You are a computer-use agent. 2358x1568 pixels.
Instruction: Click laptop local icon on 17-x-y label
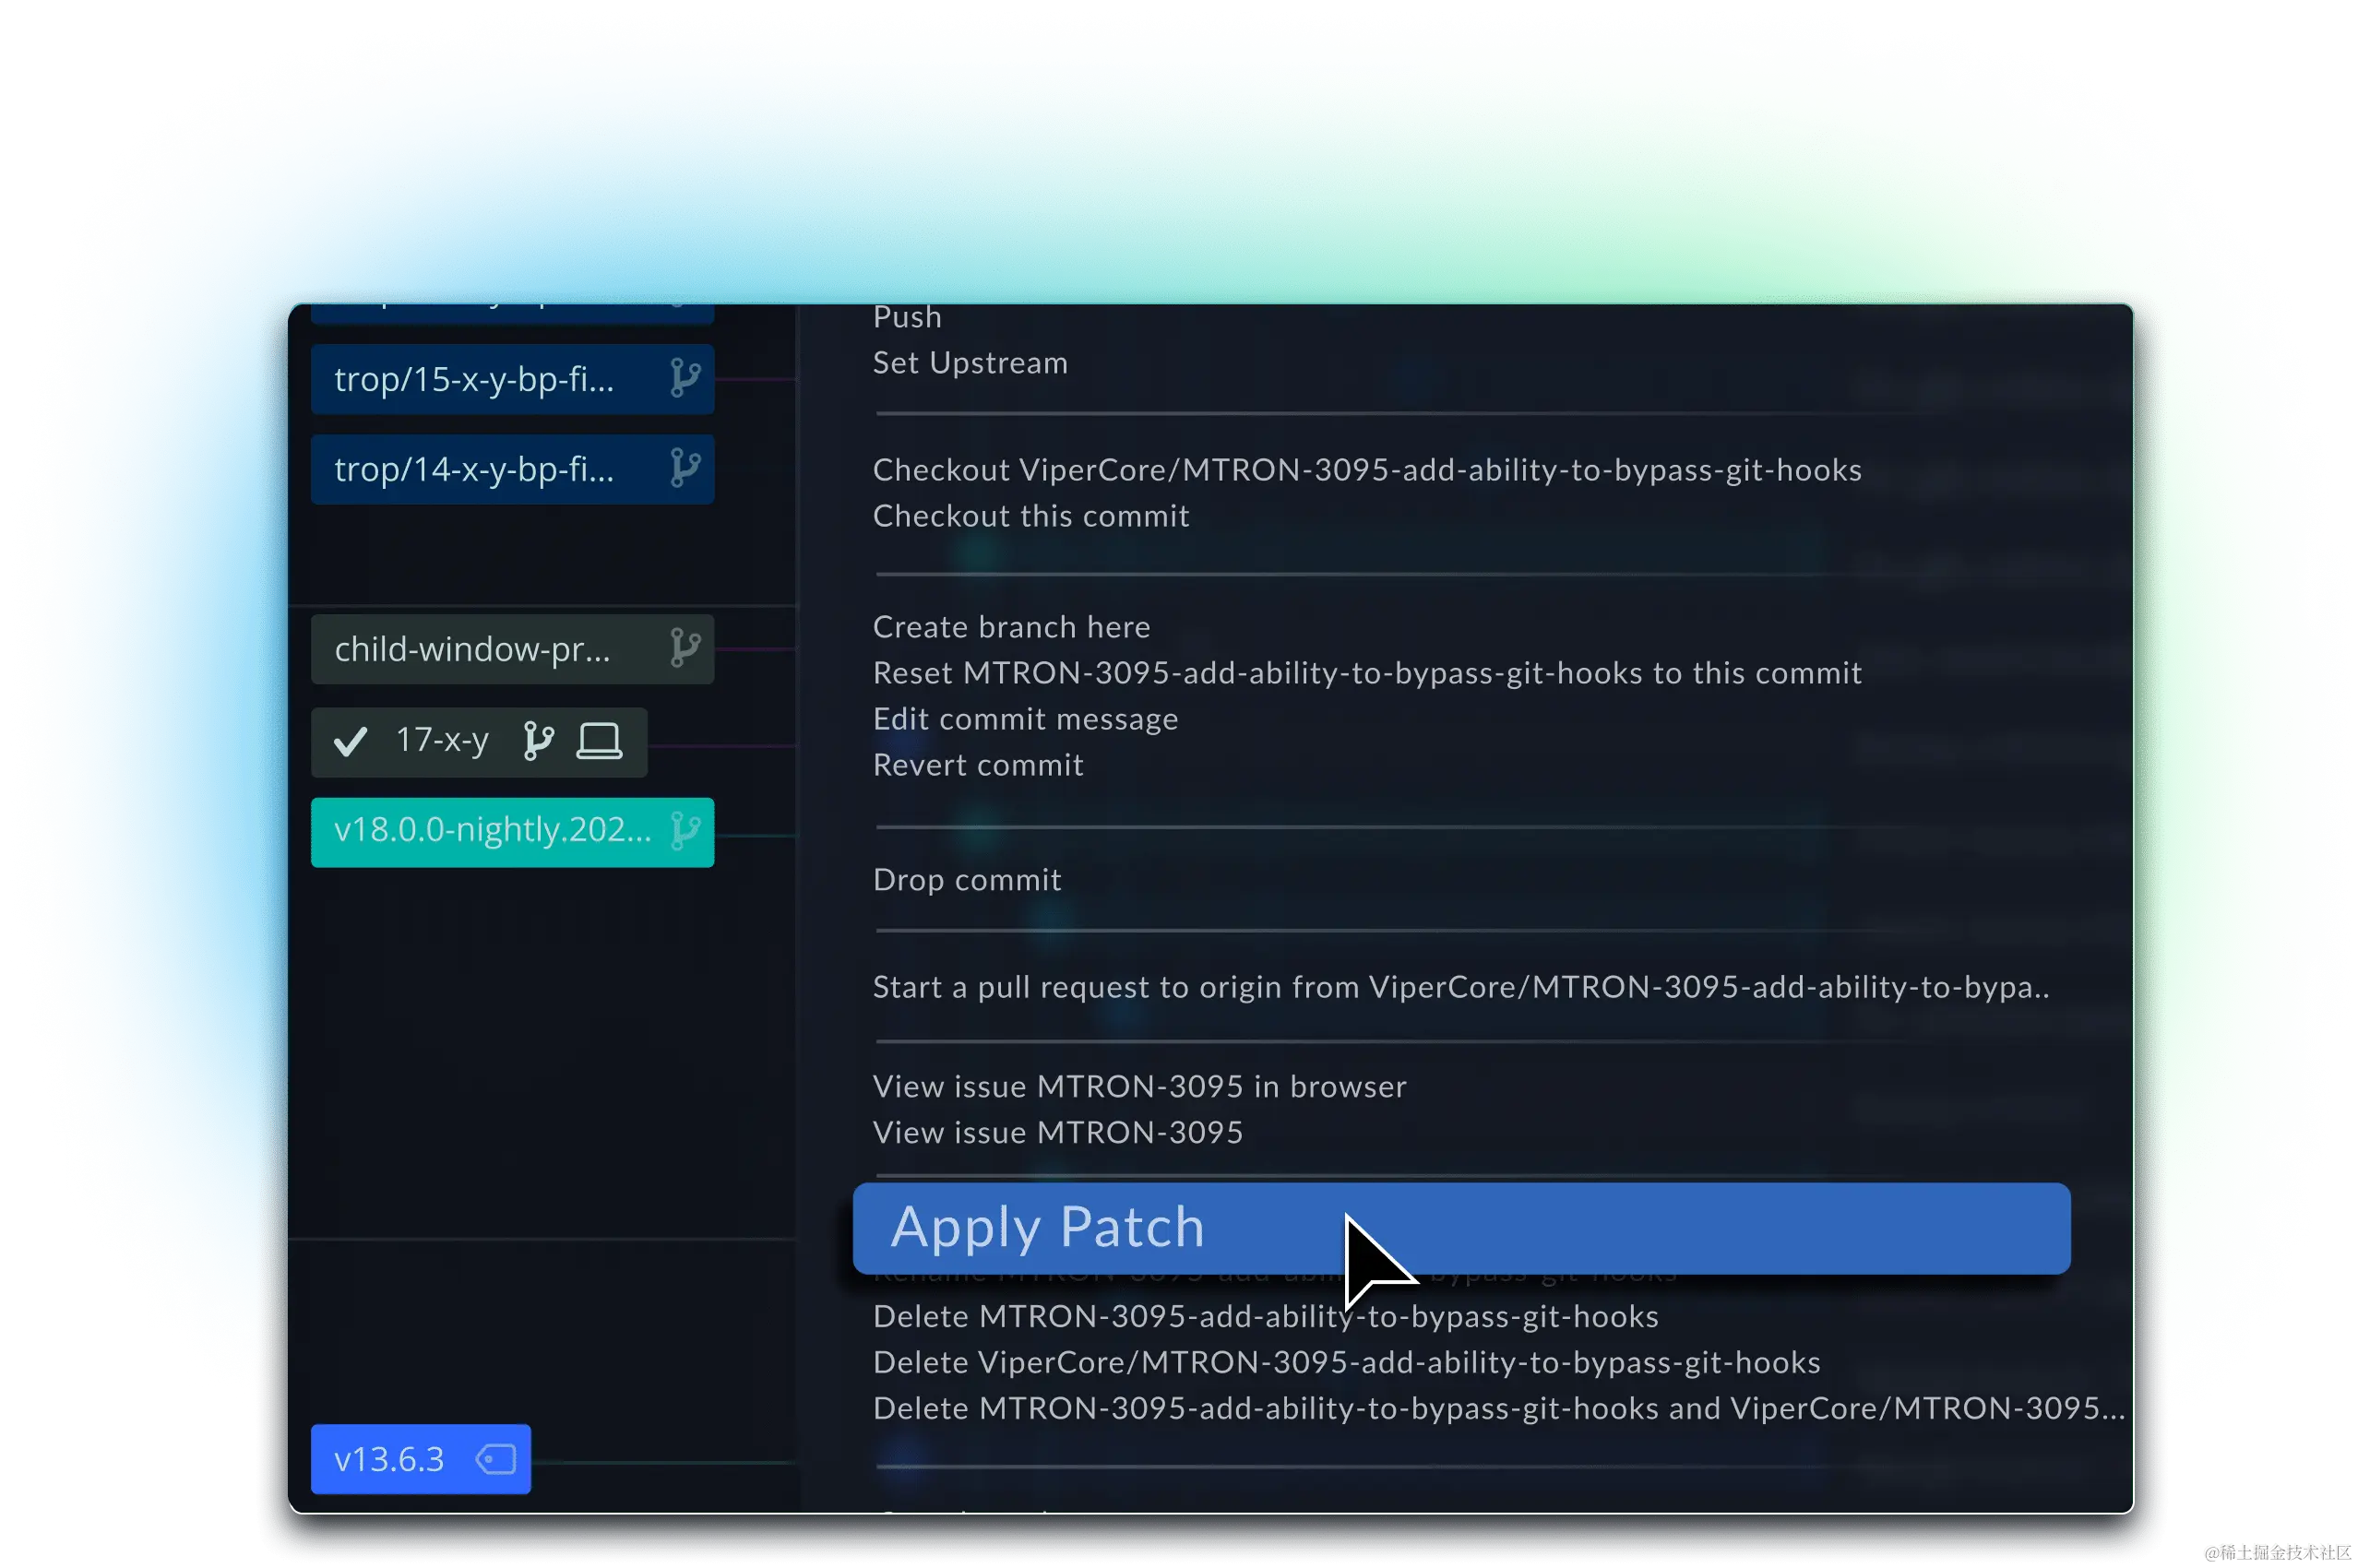pyautogui.click(x=599, y=741)
